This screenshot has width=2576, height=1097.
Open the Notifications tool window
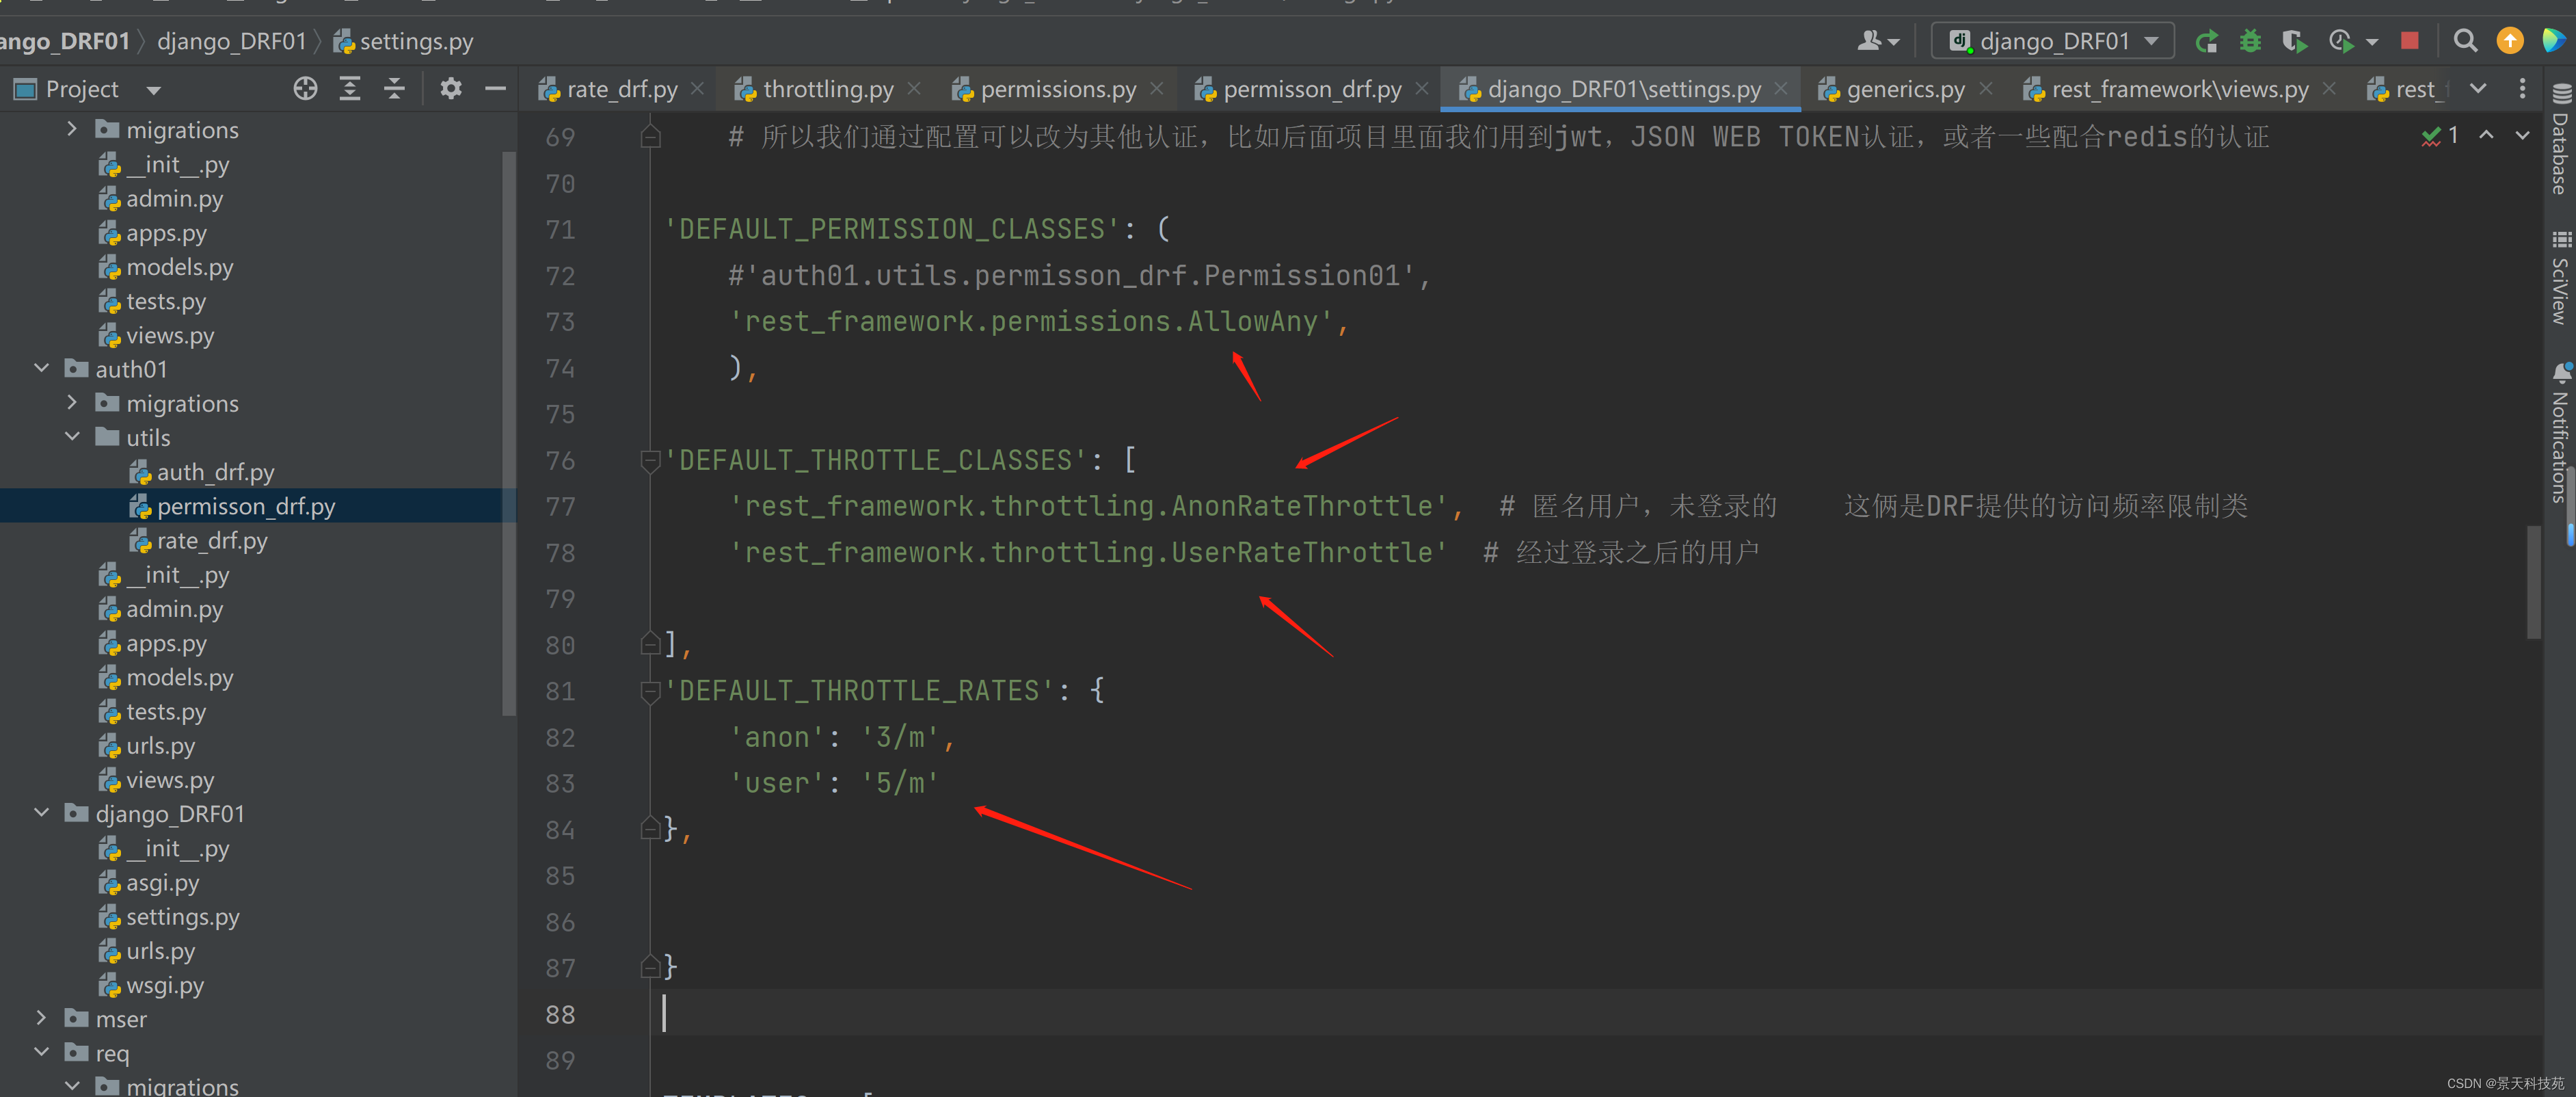click(2560, 432)
